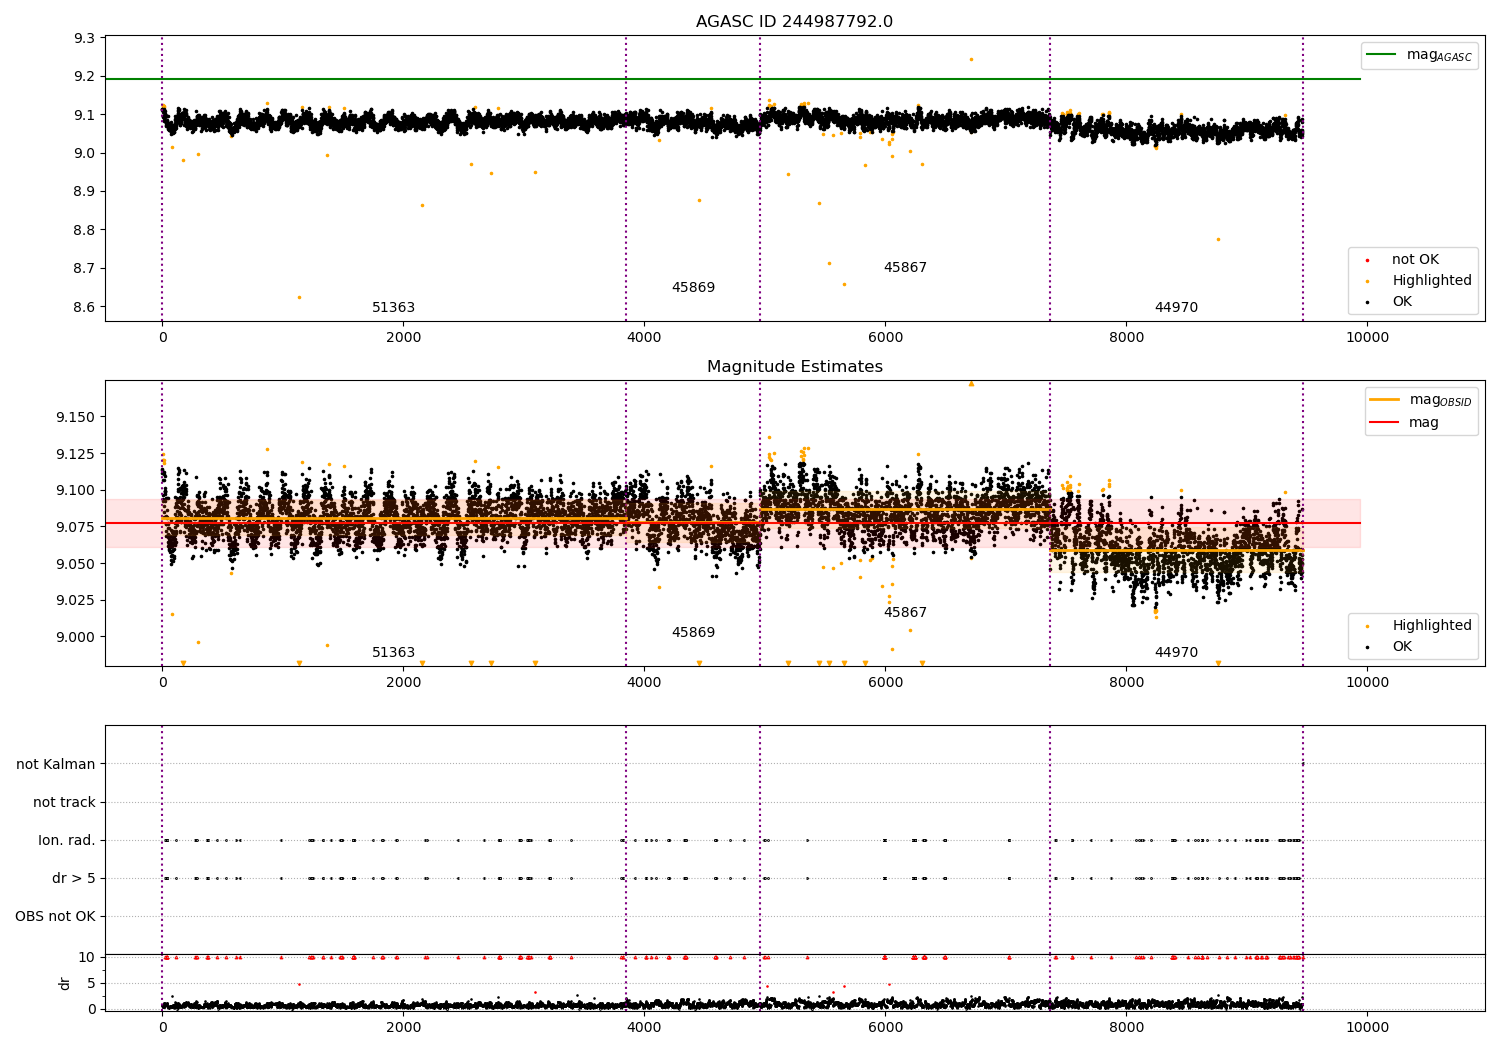This screenshot has width=1500, height=1050.
Task: Click the 'OBS not OK' axis label
Action: click(x=55, y=916)
